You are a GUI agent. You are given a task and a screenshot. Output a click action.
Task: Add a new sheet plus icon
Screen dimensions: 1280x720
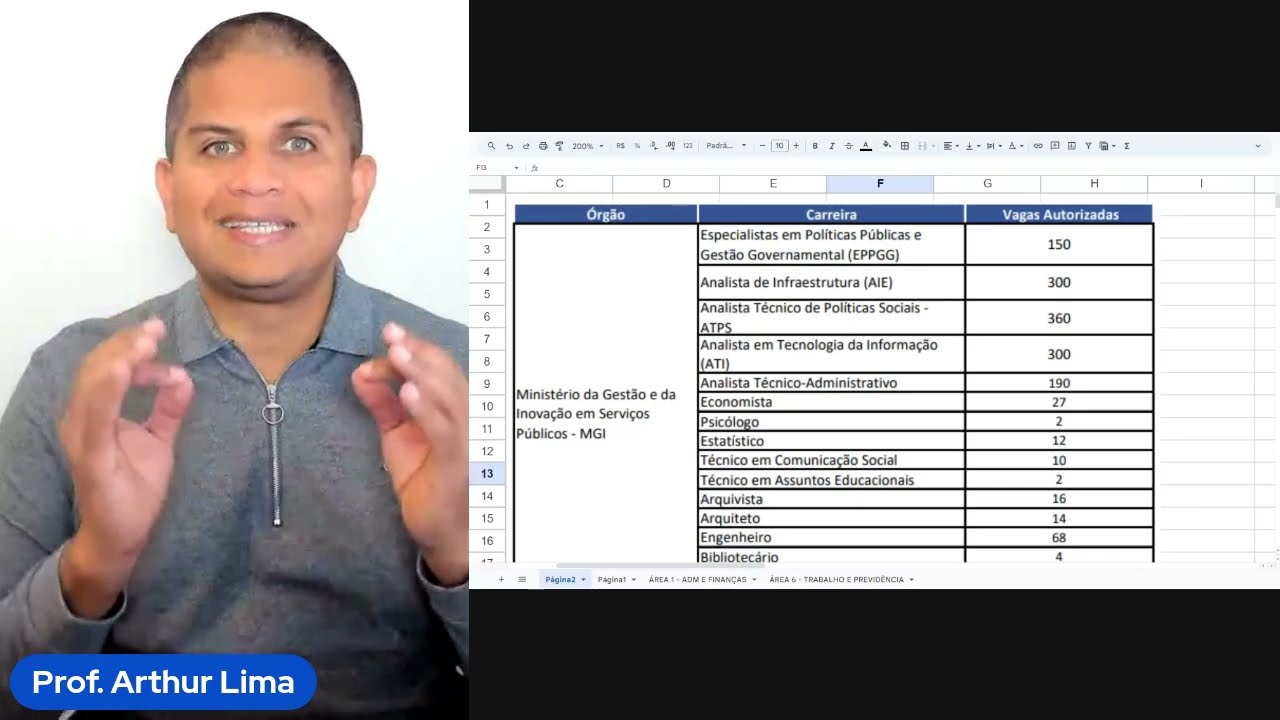501,579
